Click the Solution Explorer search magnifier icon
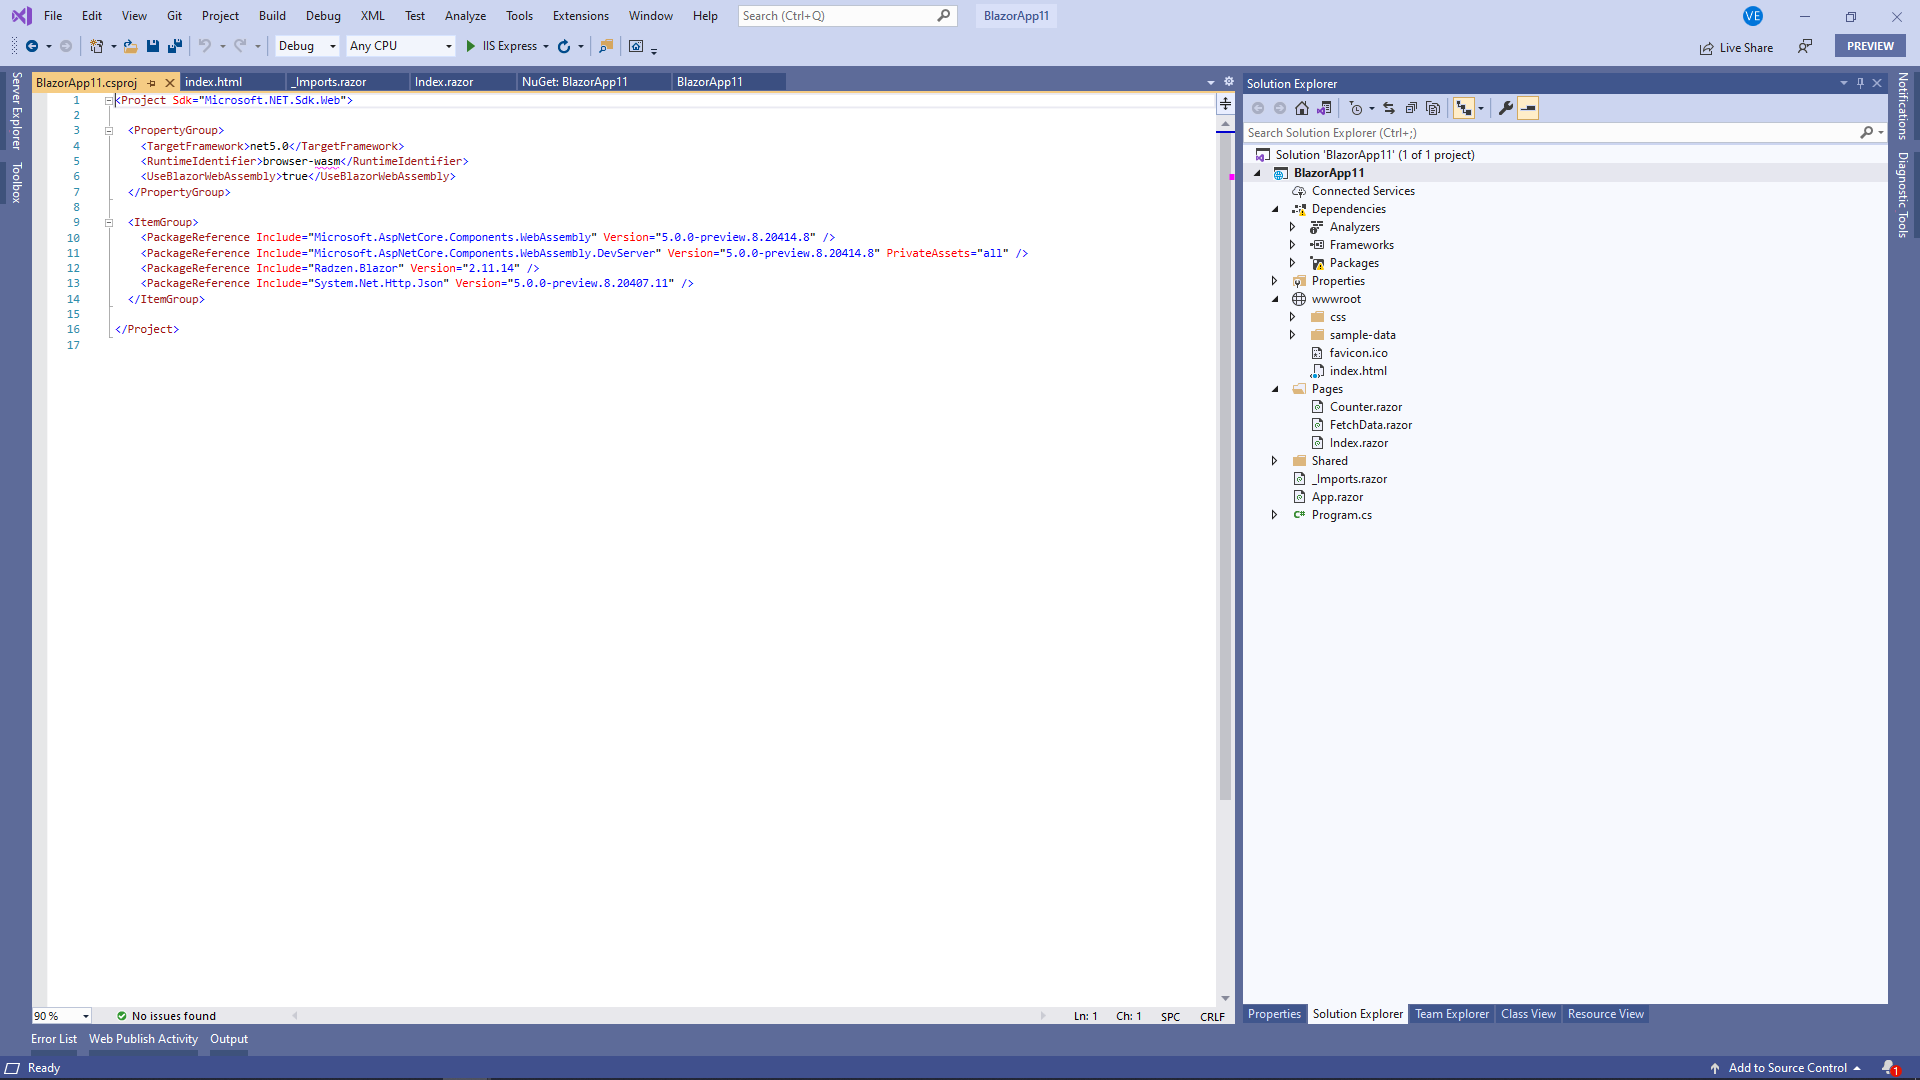The image size is (1920, 1080). (1867, 133)
